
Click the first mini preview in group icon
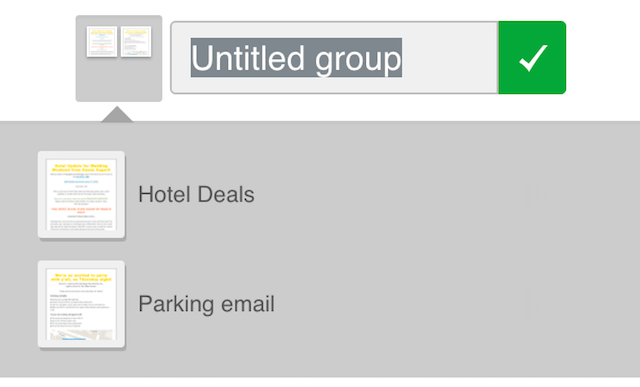coord(102,42)
